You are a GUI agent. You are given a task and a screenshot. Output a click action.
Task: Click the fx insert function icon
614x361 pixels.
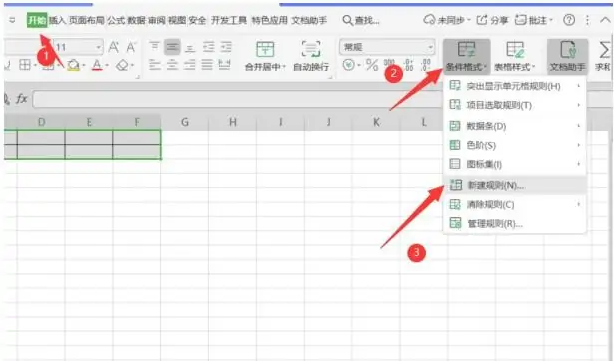coord(22,99)
